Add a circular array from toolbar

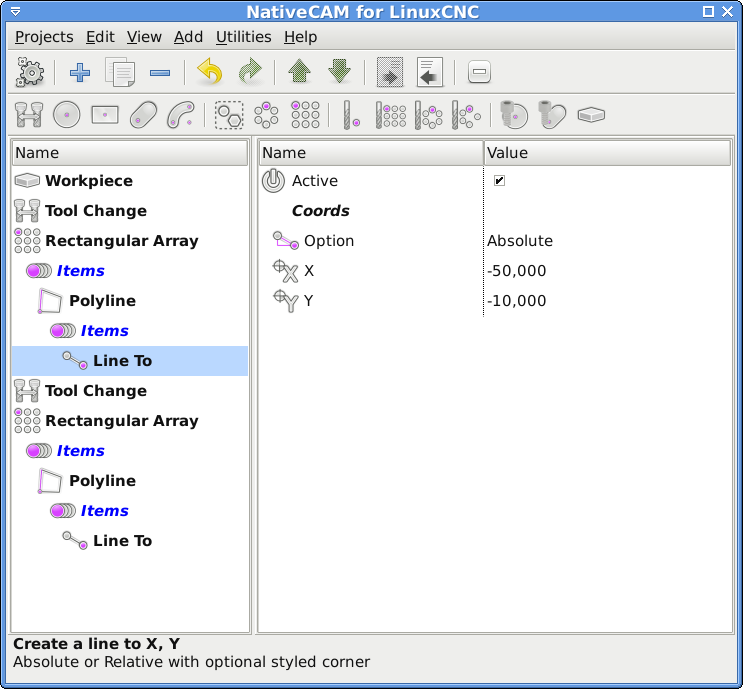pos(267,115)
